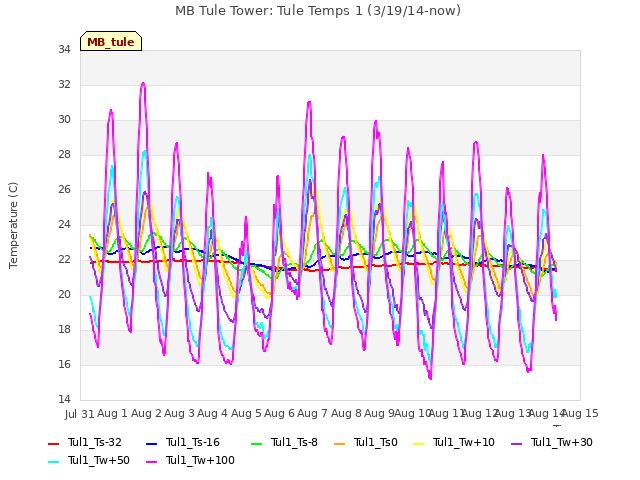Select the Tul1_Ts-16 legend label

[x=193, y=442]
